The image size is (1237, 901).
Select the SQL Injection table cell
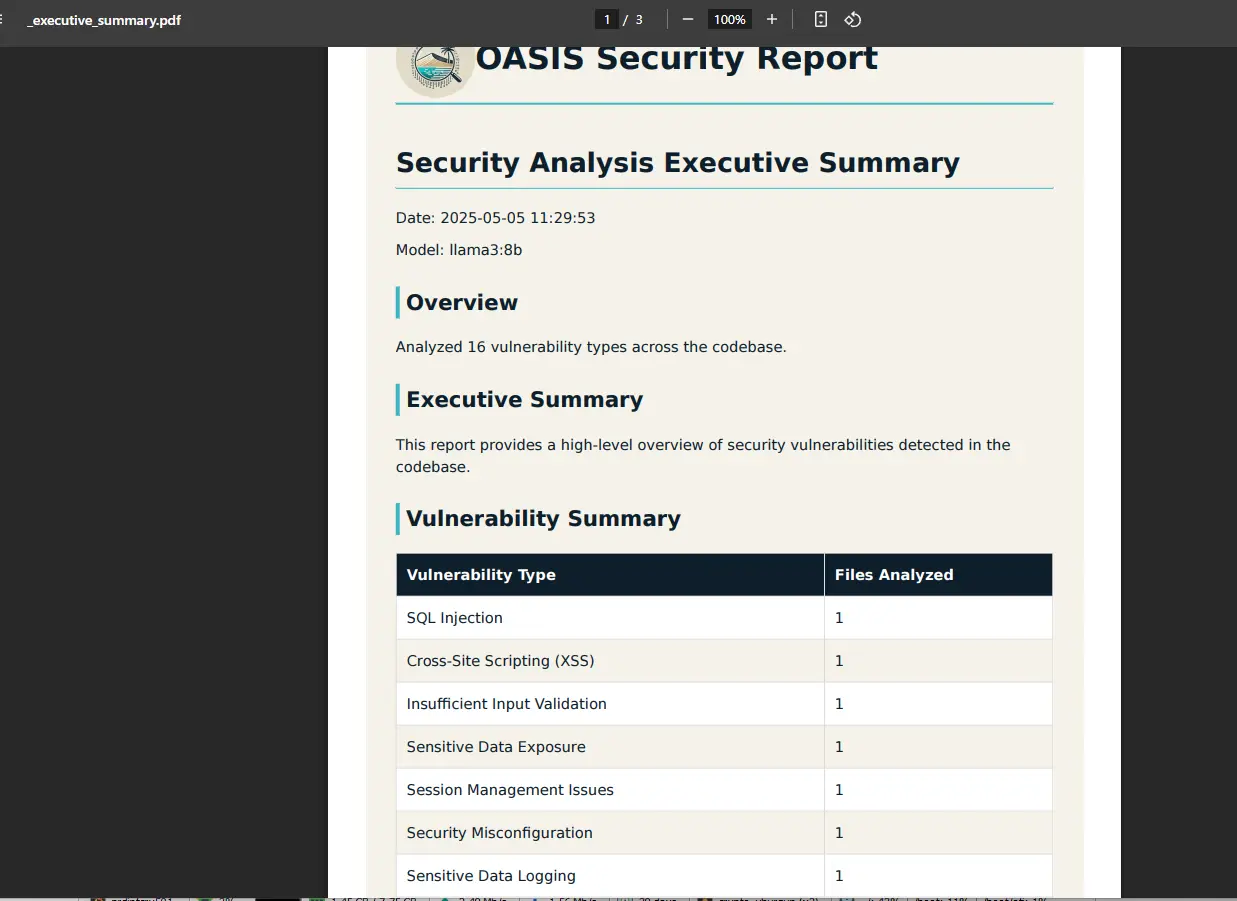tap(610, 618)
